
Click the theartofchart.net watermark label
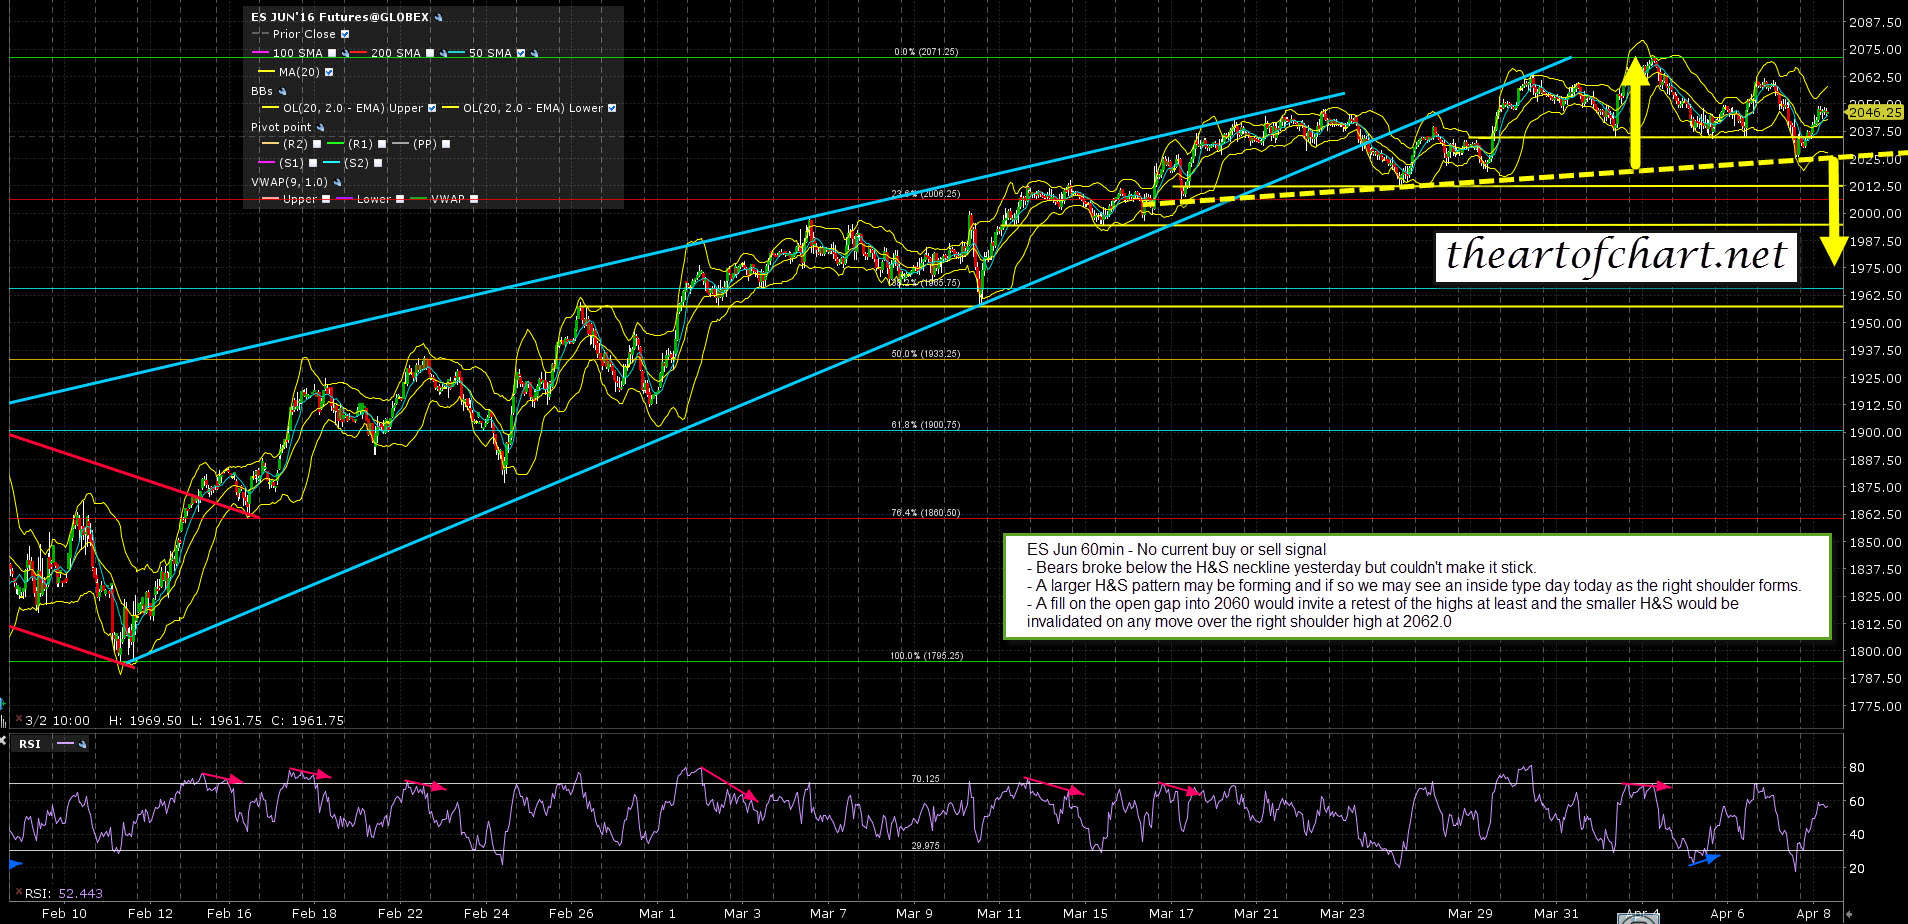pos(1615,256)
